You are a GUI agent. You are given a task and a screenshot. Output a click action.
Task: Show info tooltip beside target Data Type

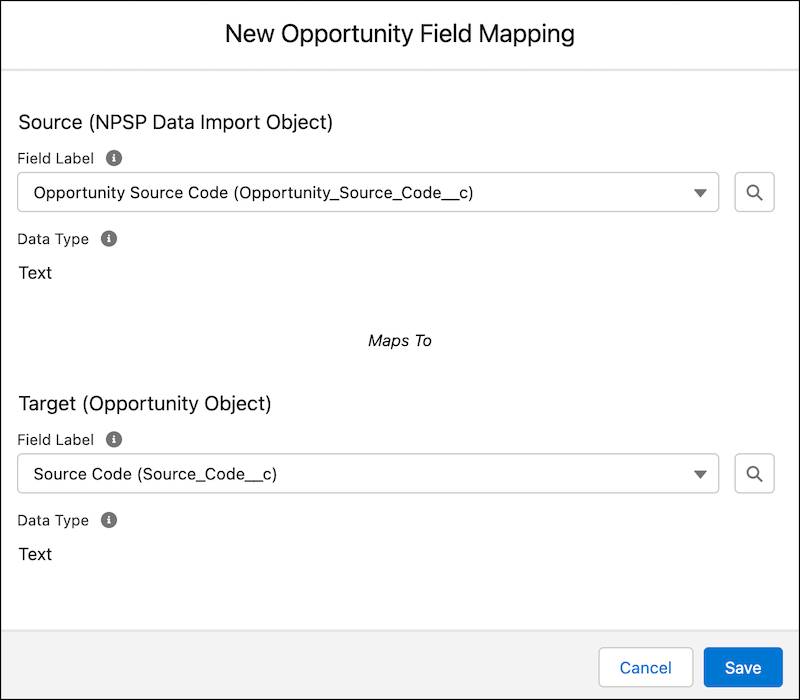tap(109, 520)
